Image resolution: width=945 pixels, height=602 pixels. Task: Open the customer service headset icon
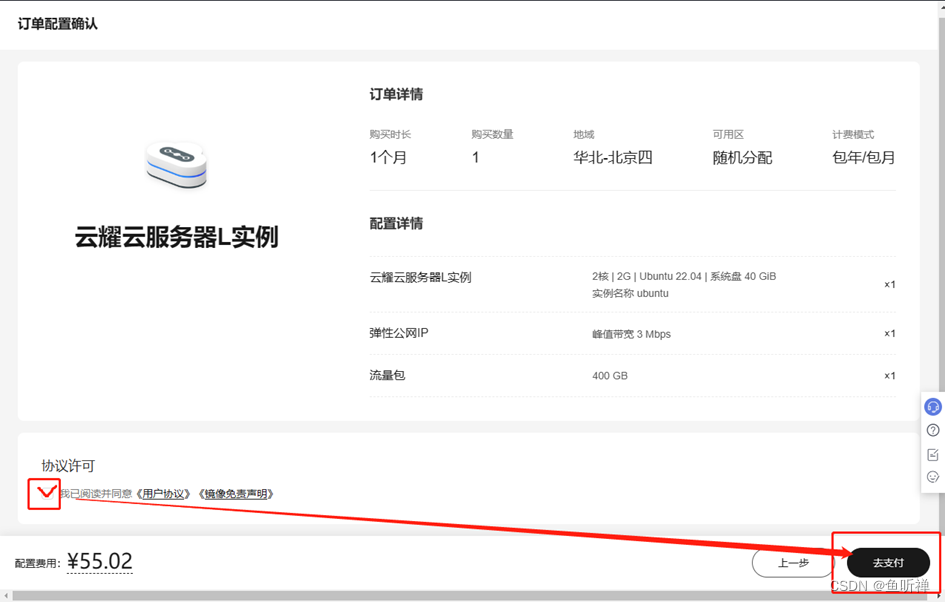pyautogui.click(x=932, y=407)
